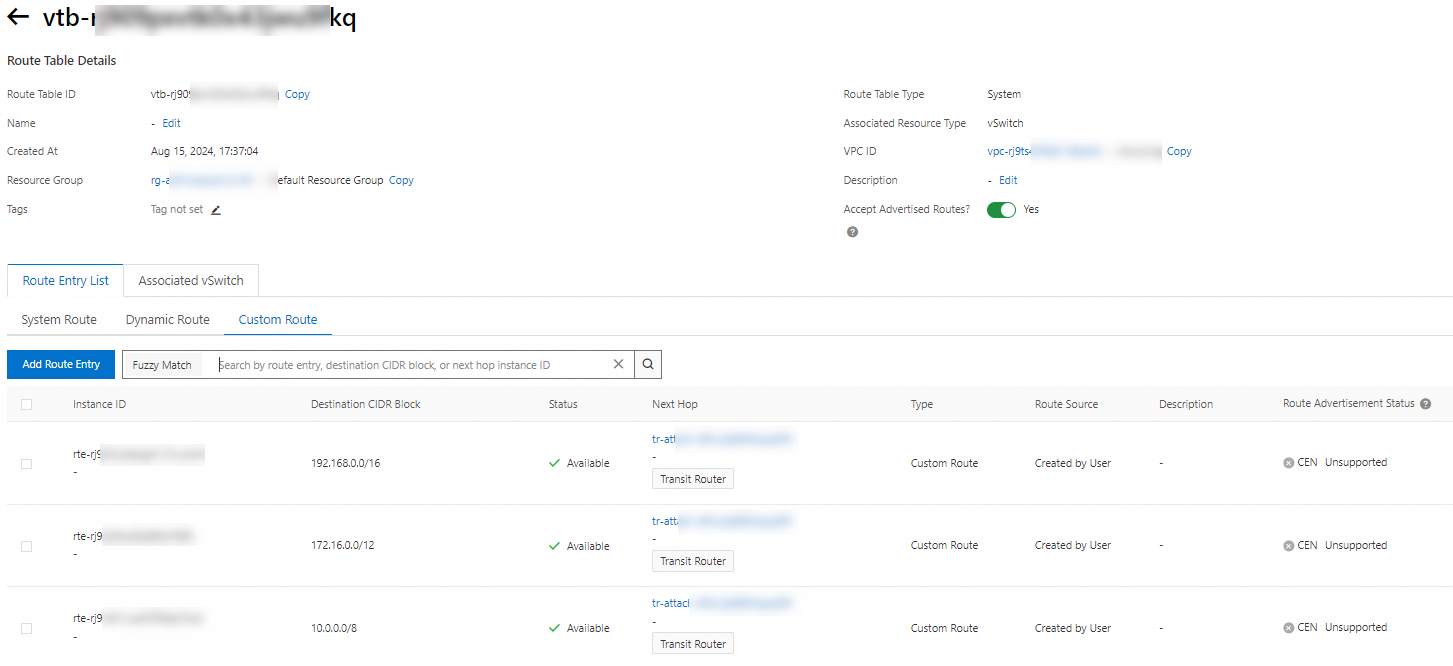Toggle Accept Advertised Routes switch
1453x666 pixels.
[1001, 210]
